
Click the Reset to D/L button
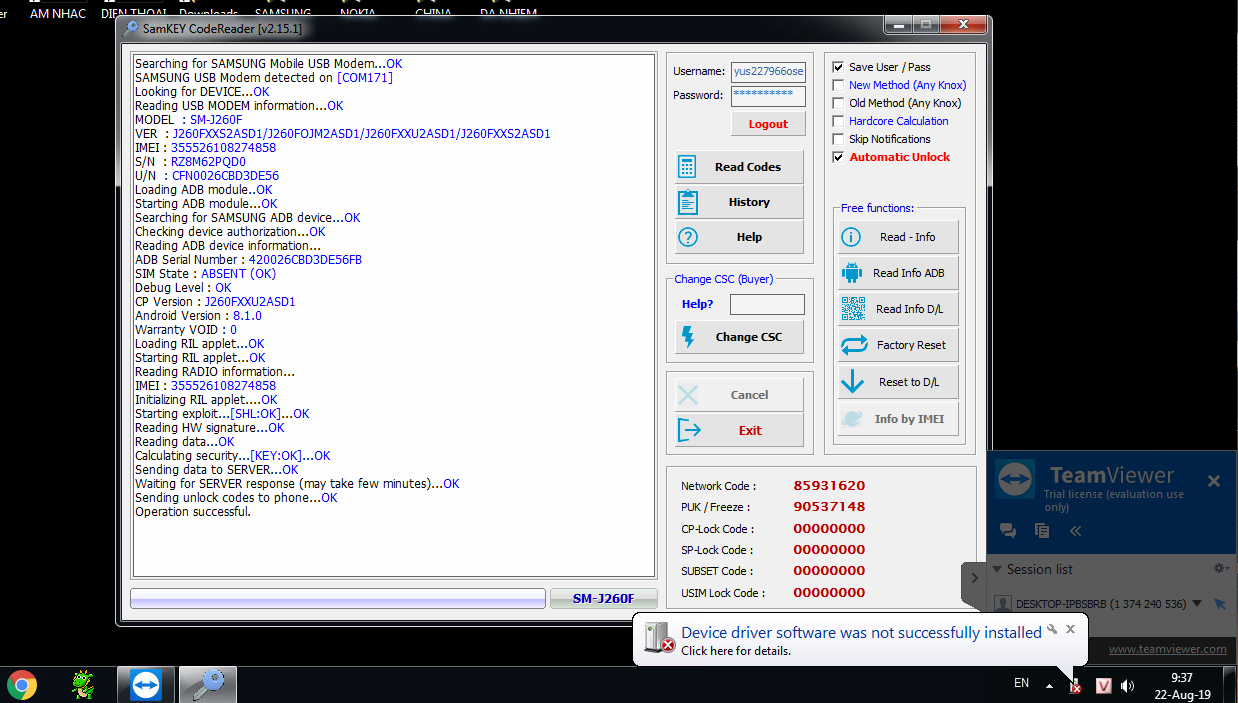pos(898,382)
